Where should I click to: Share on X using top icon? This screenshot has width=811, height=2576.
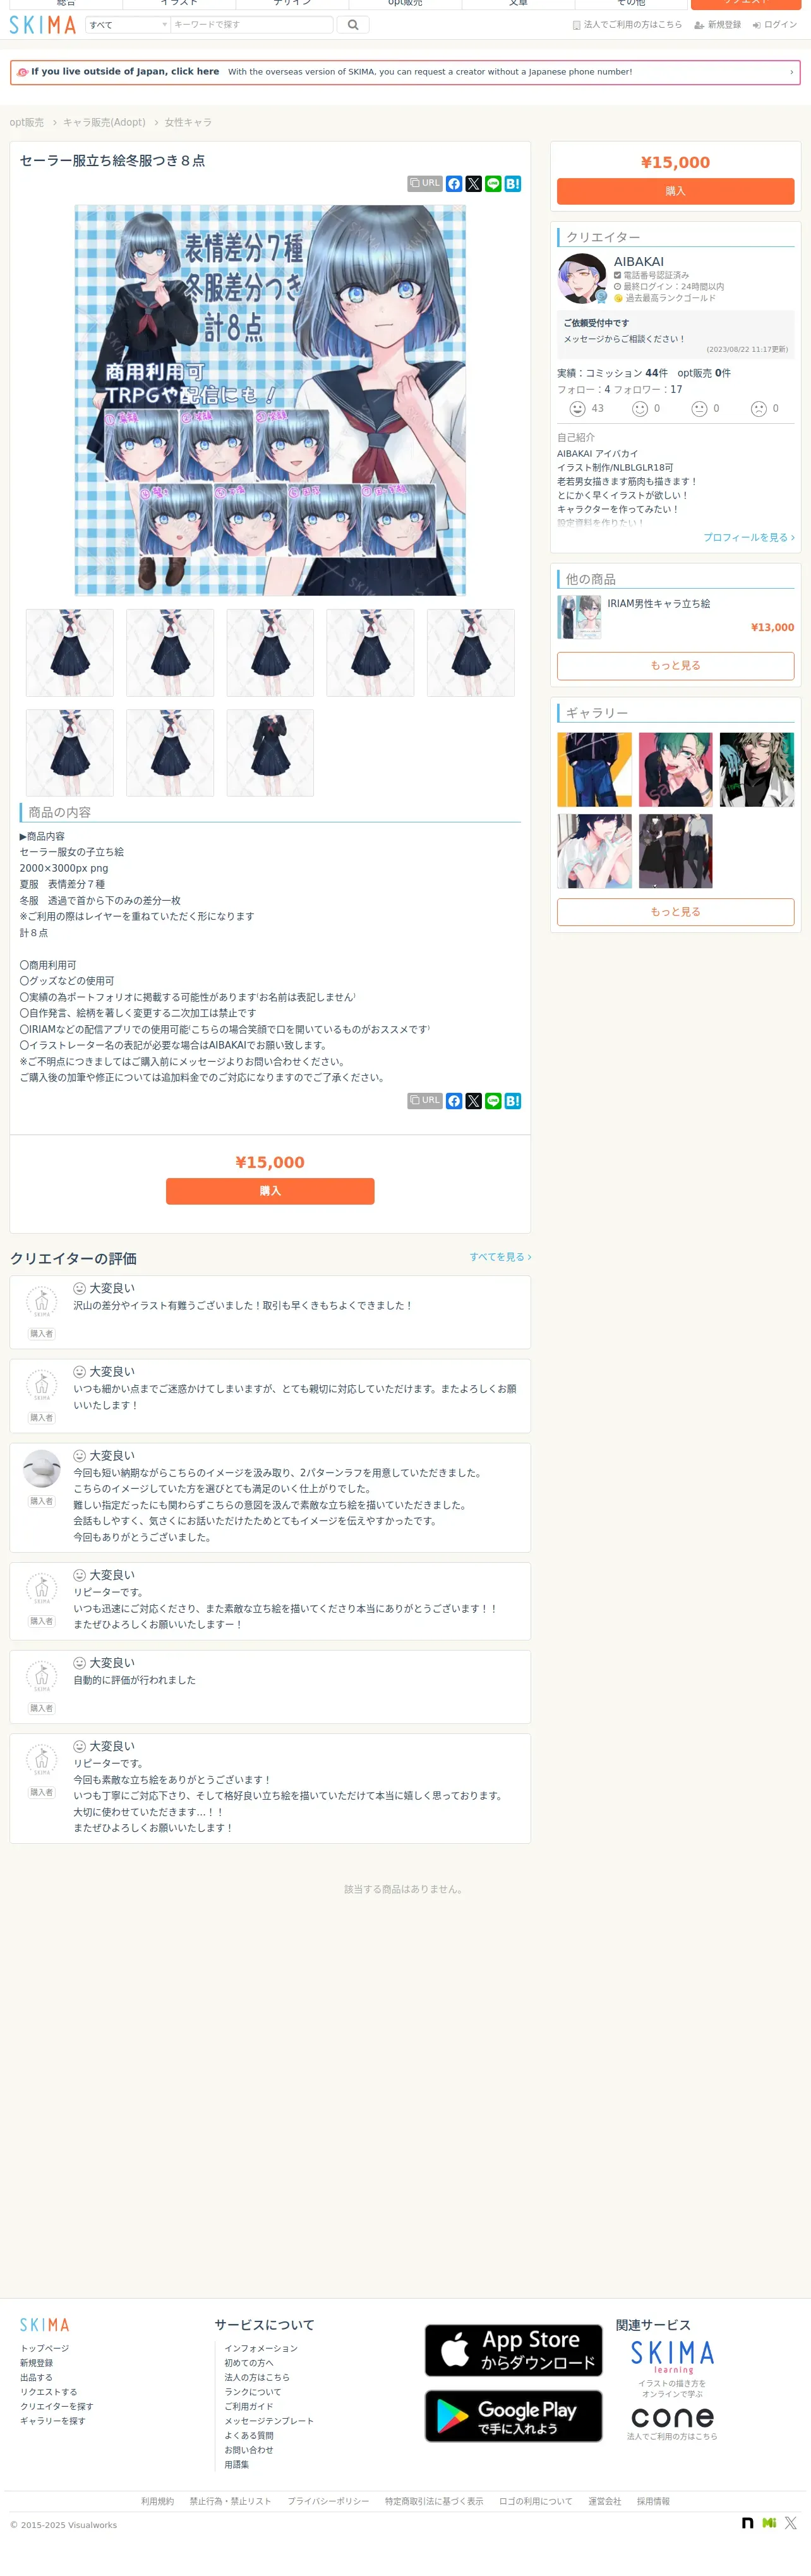click(x=474, y=184)
